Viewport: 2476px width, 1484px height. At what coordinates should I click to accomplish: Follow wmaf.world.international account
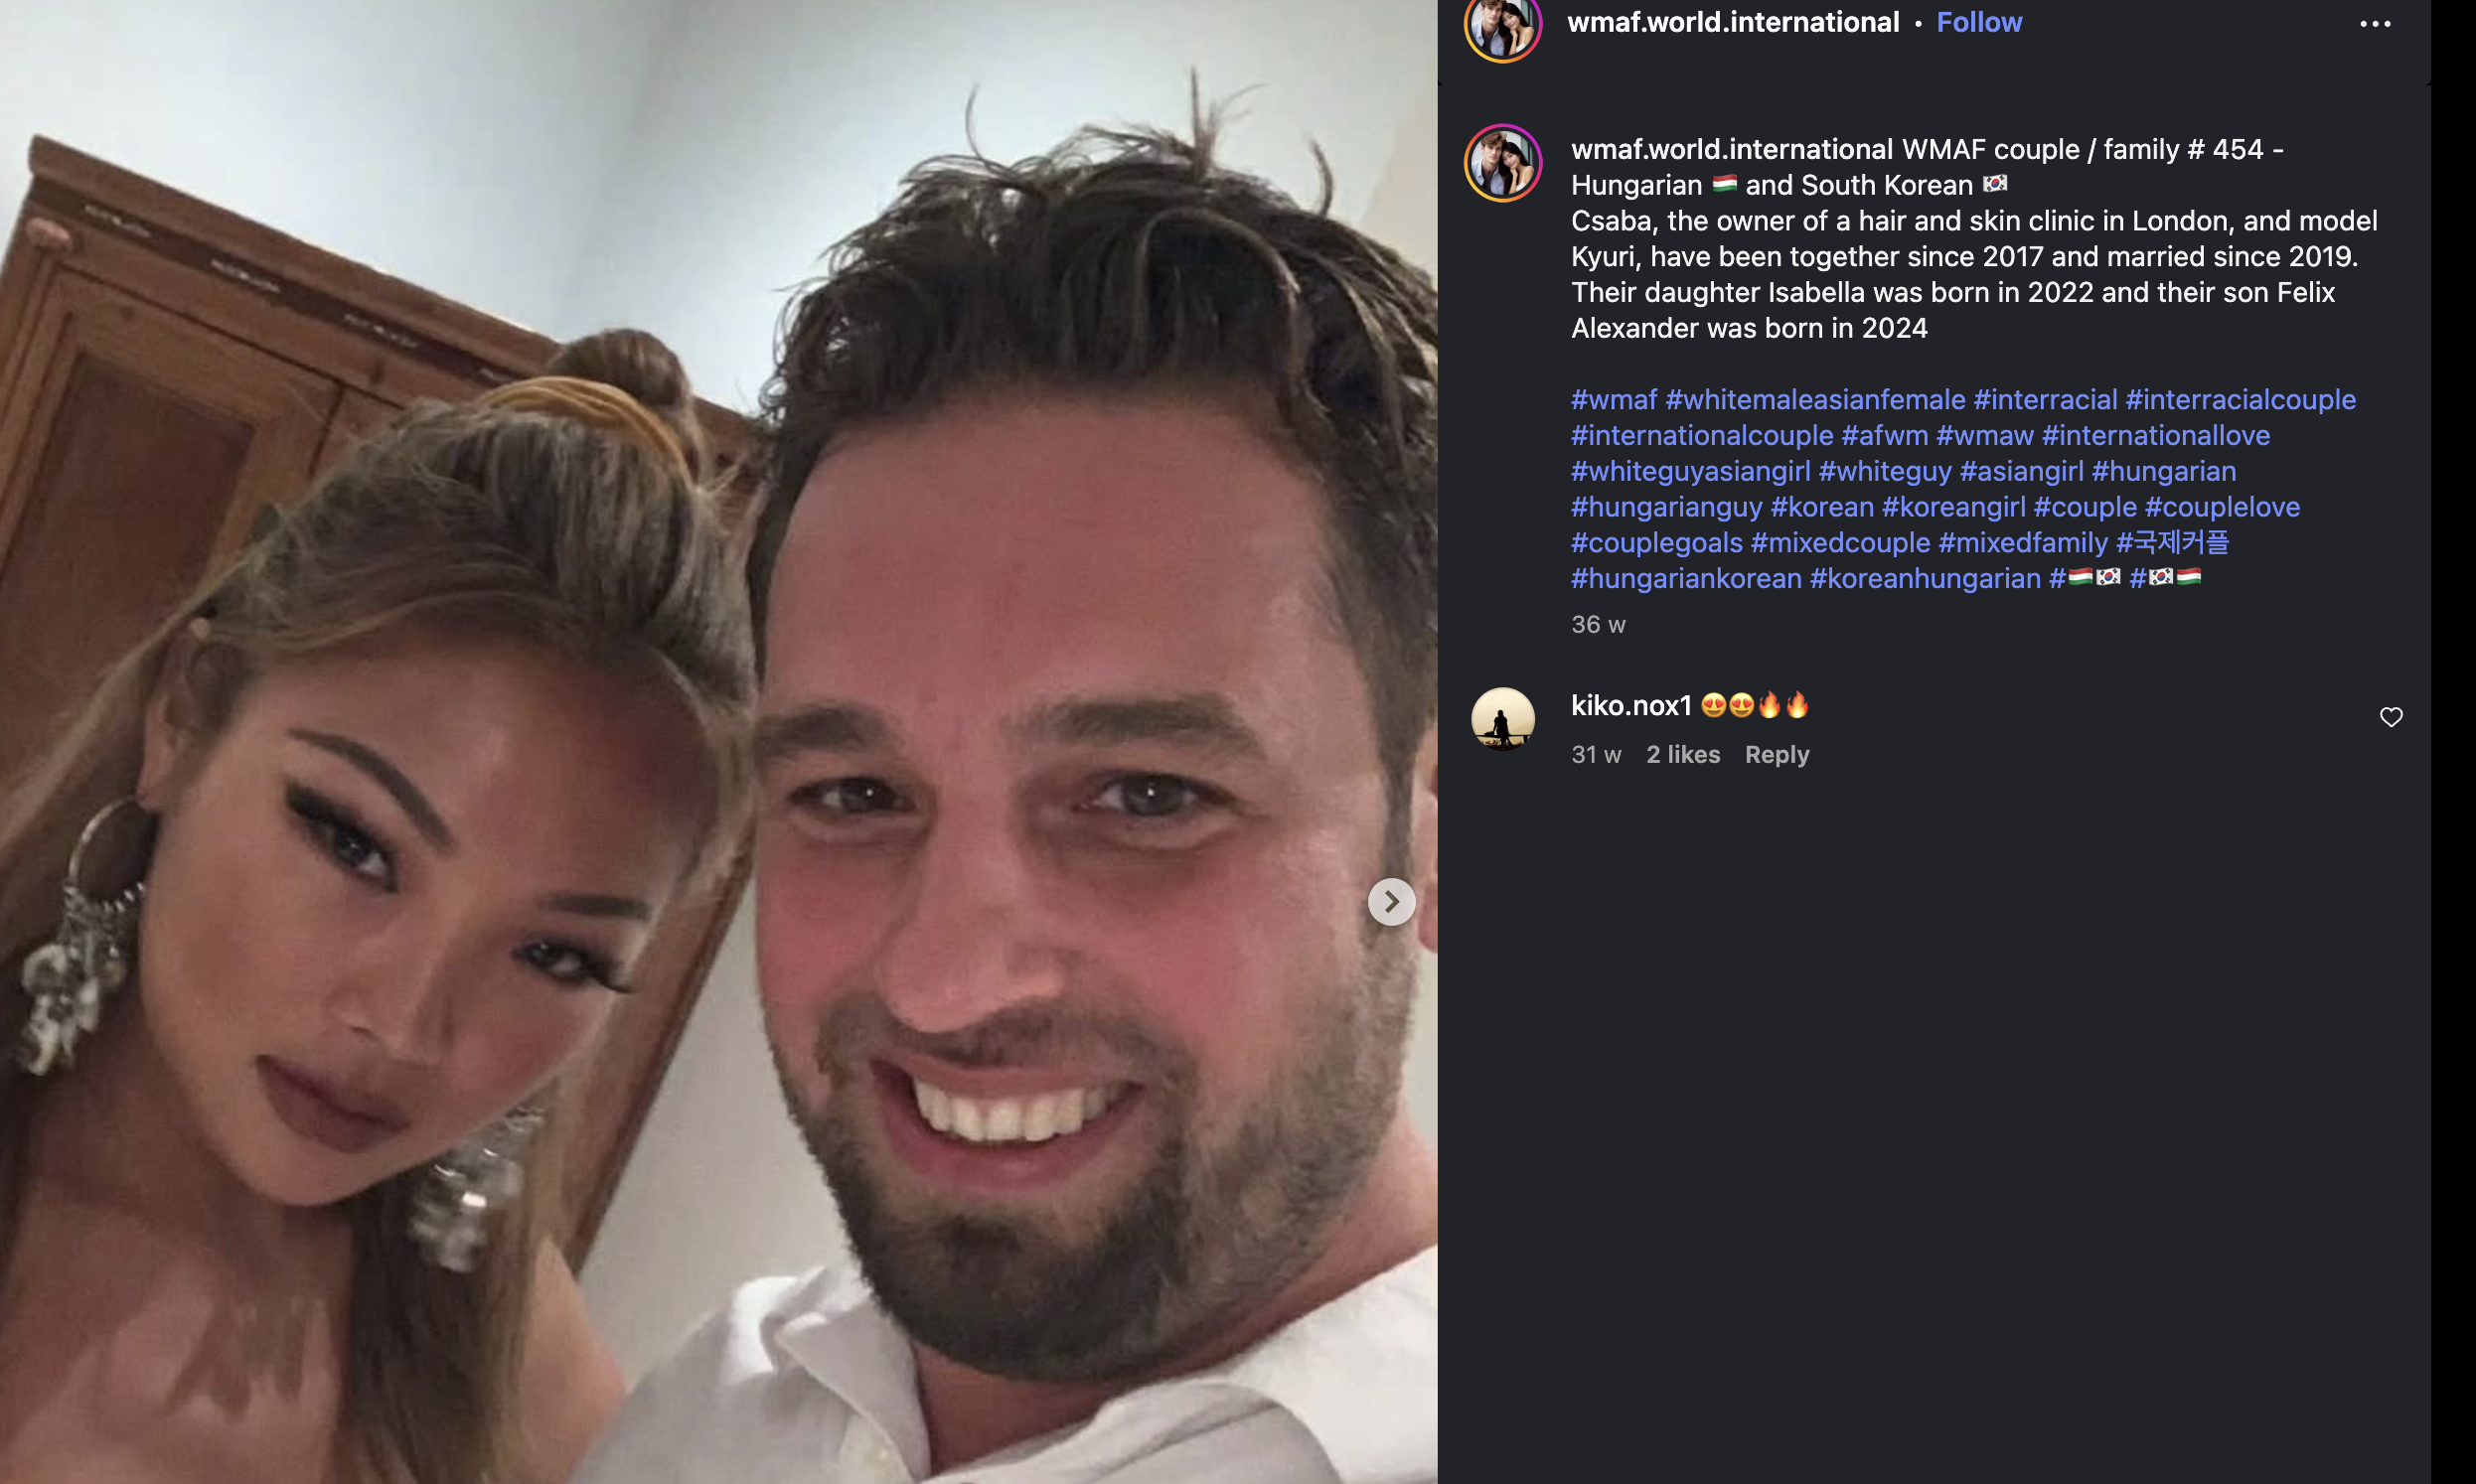click(x=1978, y=22)
